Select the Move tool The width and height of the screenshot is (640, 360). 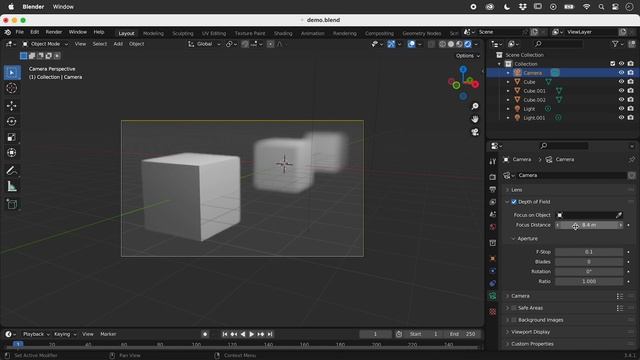click(x=12, y=106)
